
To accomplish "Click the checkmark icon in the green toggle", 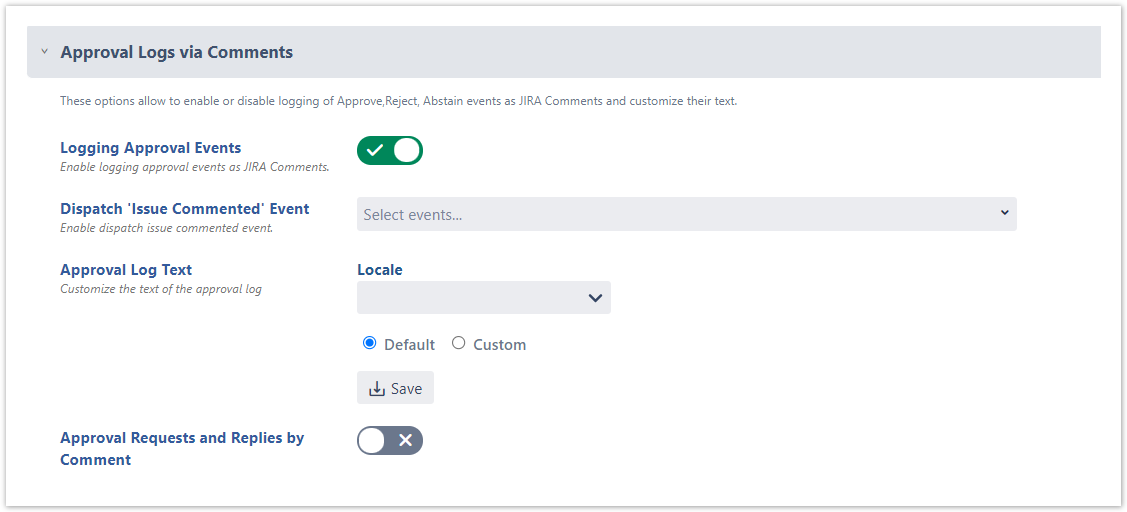I will click(375, 150).
